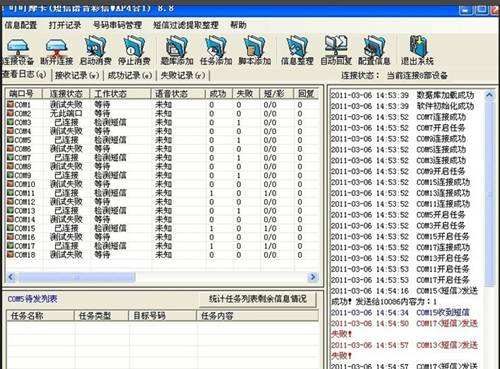Viewport: 500px width, 369px height.
Task: Click the port icon beside COM9
Action: pos(10,175)
